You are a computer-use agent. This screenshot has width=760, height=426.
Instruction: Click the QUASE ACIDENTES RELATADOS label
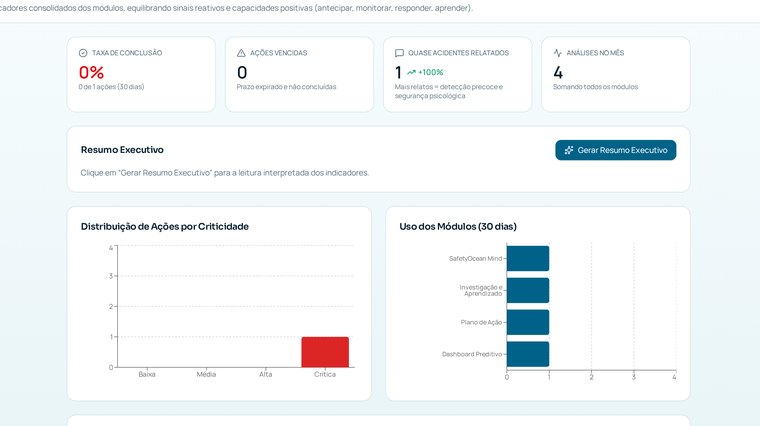coord(459,53)
